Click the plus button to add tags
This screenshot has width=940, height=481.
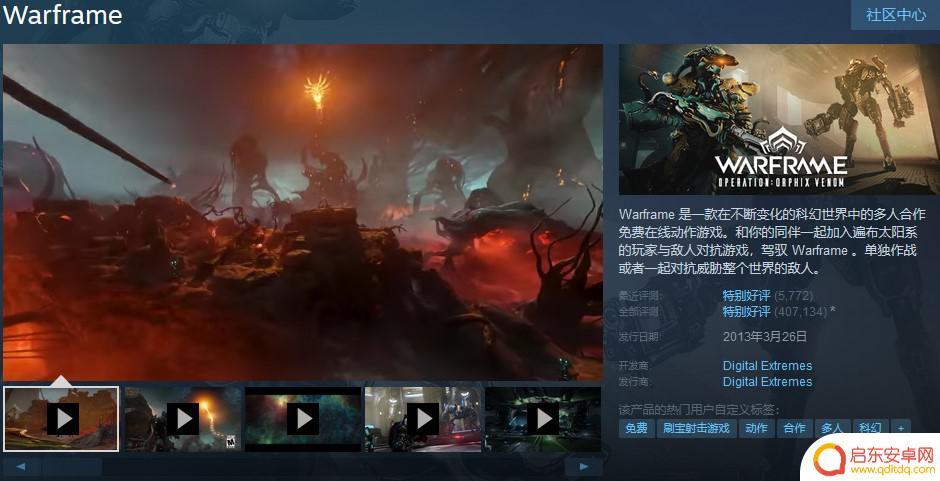click(x=900, y=428)
